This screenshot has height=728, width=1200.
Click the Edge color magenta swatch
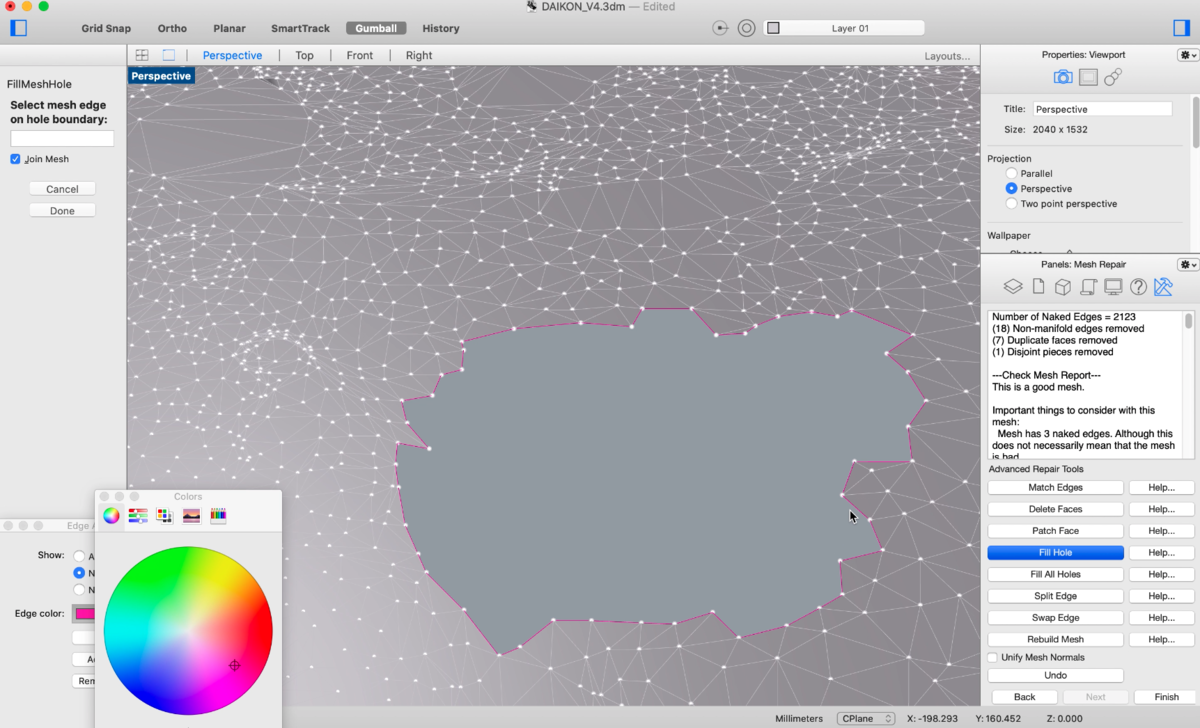point(84,613)
